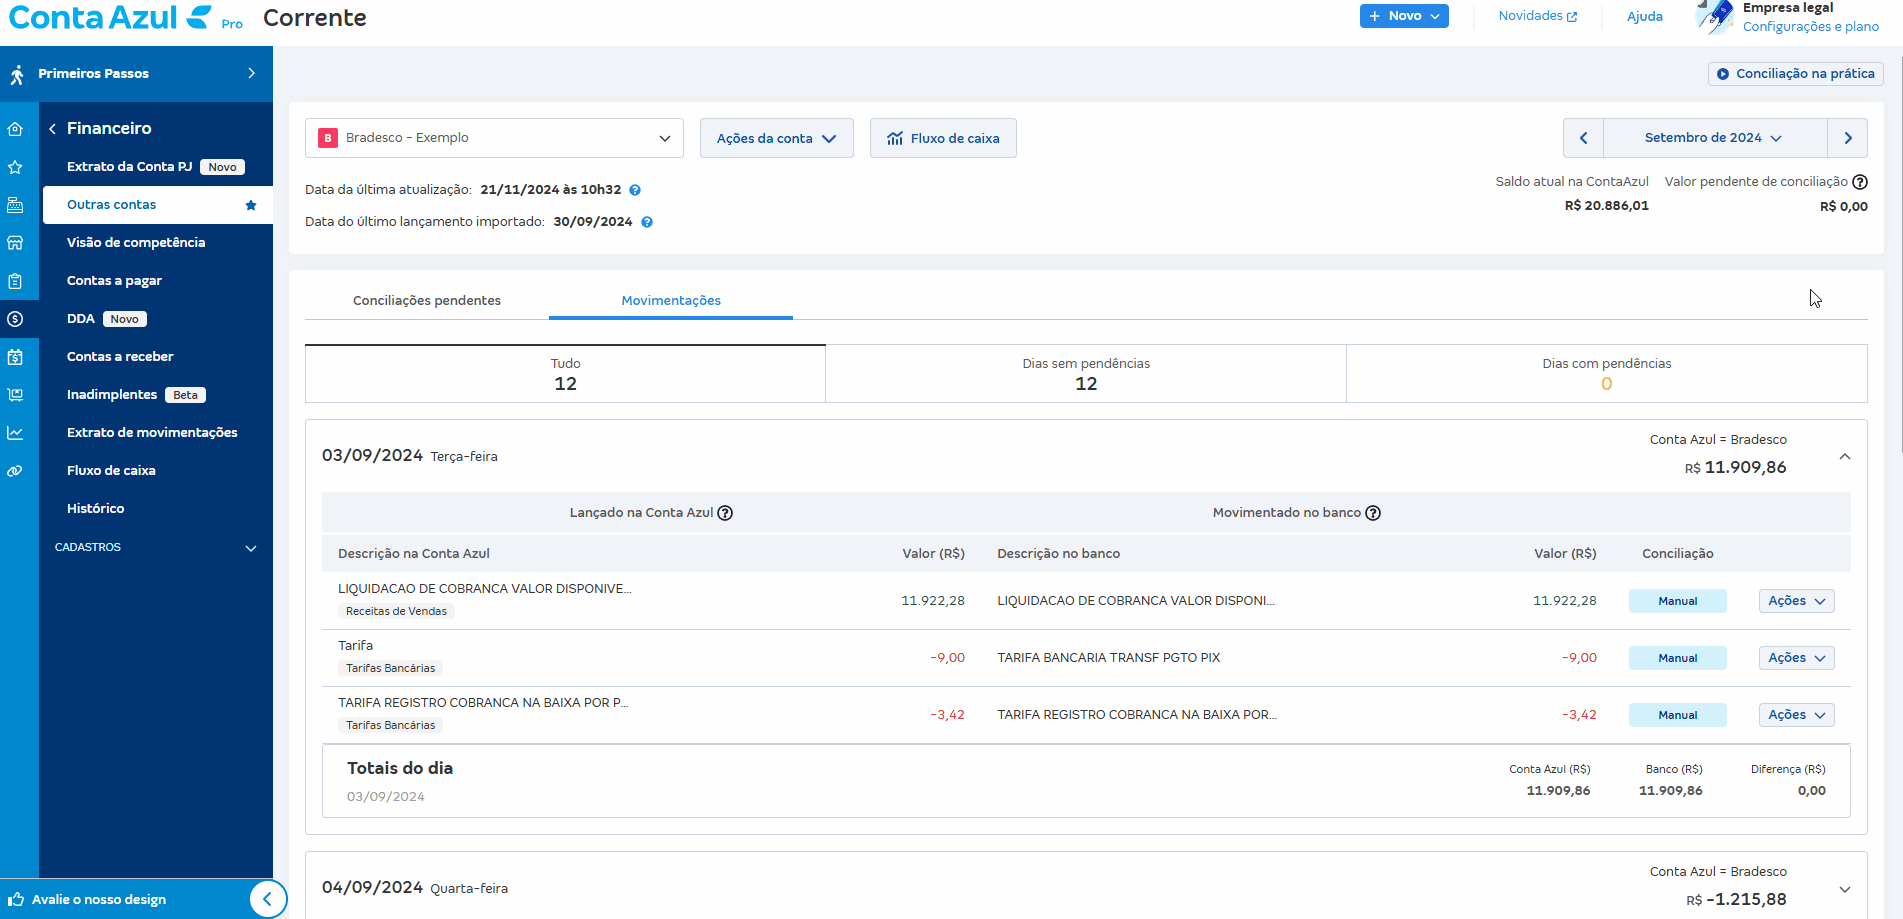Select the Dias com pendências filter
The width and height of the screenshot is (1903, 919).
(1606, 374)
